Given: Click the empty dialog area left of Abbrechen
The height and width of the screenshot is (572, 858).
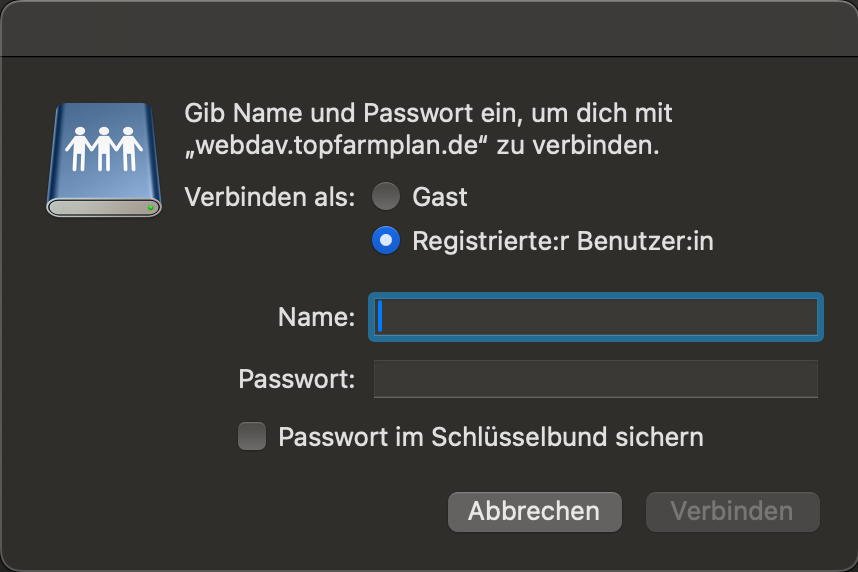Looking at the screenshot, I should pos(250,511).
